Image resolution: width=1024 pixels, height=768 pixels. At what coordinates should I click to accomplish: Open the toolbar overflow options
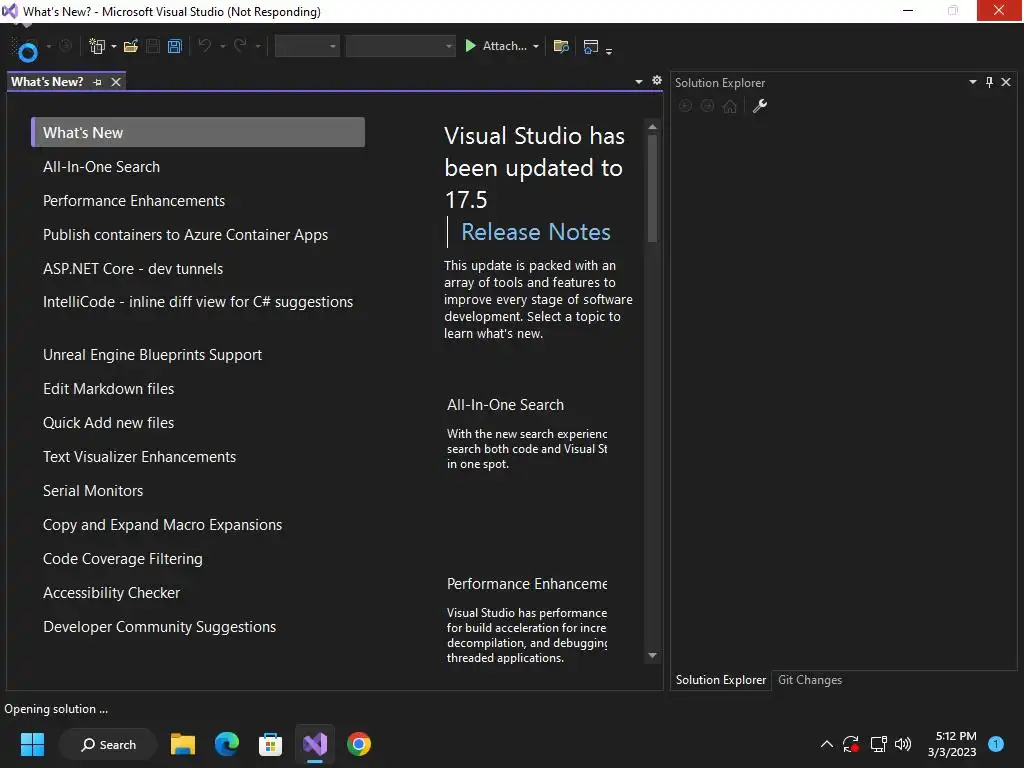(609, 50)
